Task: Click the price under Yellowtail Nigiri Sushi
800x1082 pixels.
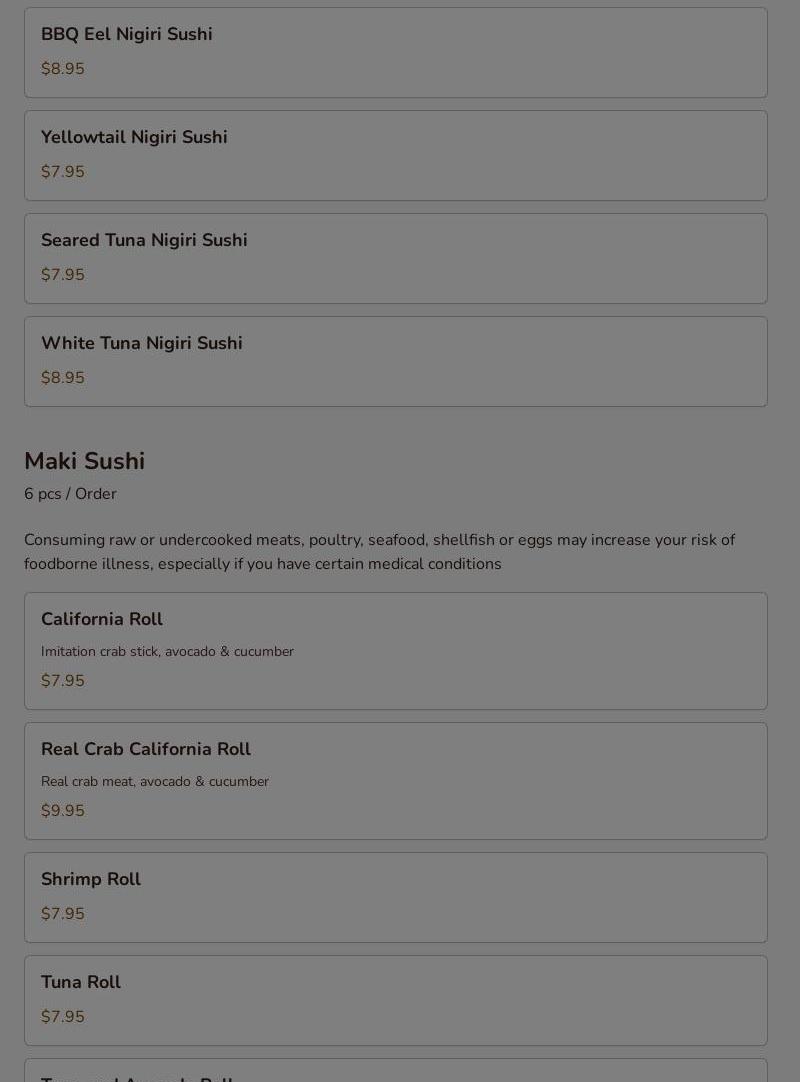Action: pos(63,172)
